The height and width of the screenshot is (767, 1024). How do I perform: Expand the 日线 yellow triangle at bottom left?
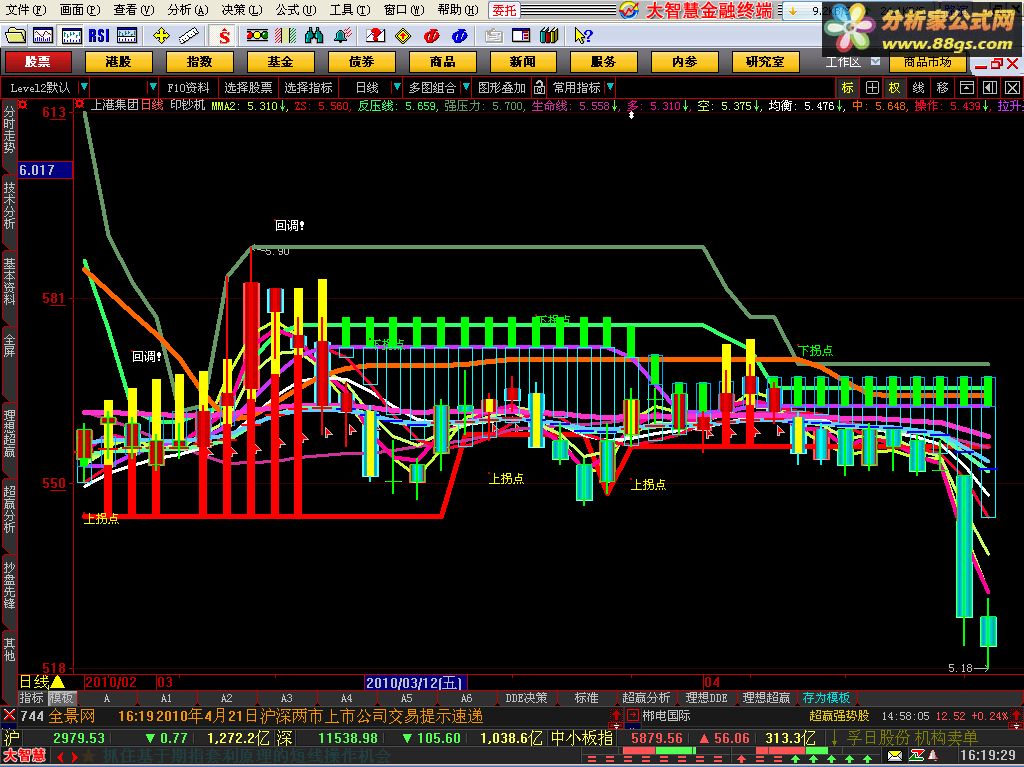(57, 682)
